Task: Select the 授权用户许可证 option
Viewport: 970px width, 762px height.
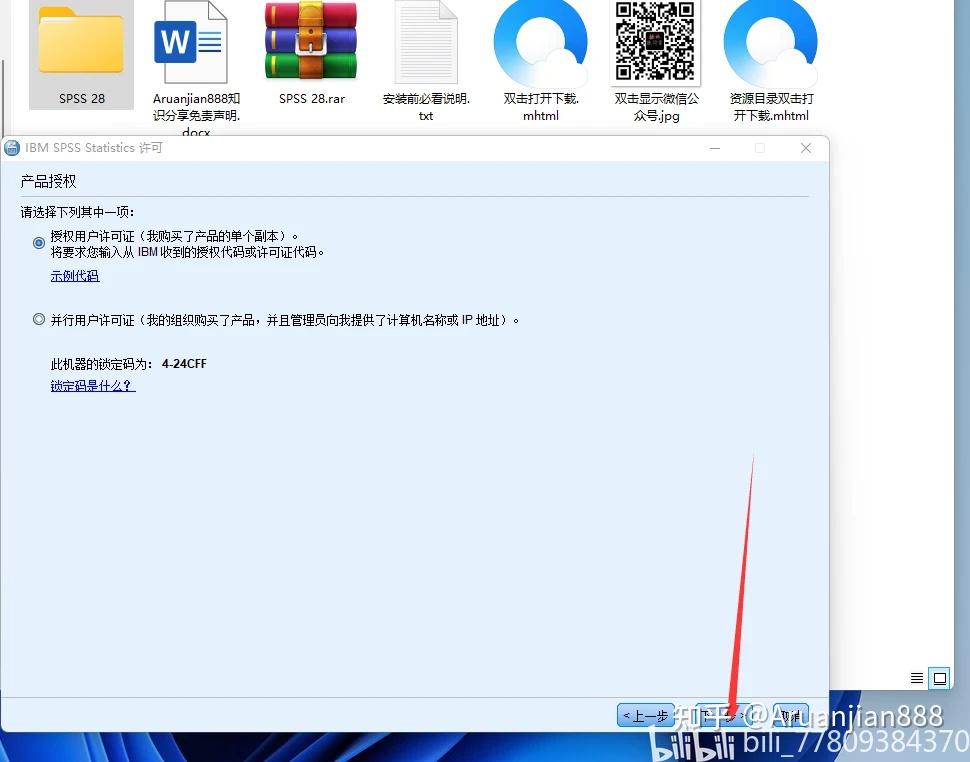Action: [x=38, y=243]
